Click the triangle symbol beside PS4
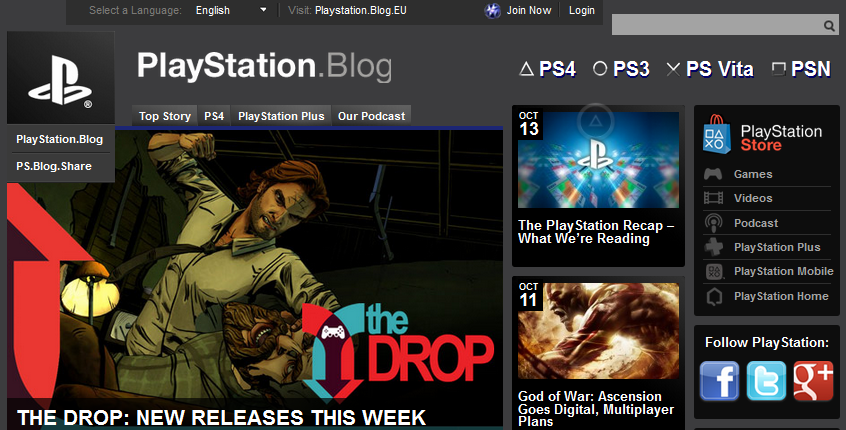This screenshot has height=430, width=846. (x=526, y=69)
